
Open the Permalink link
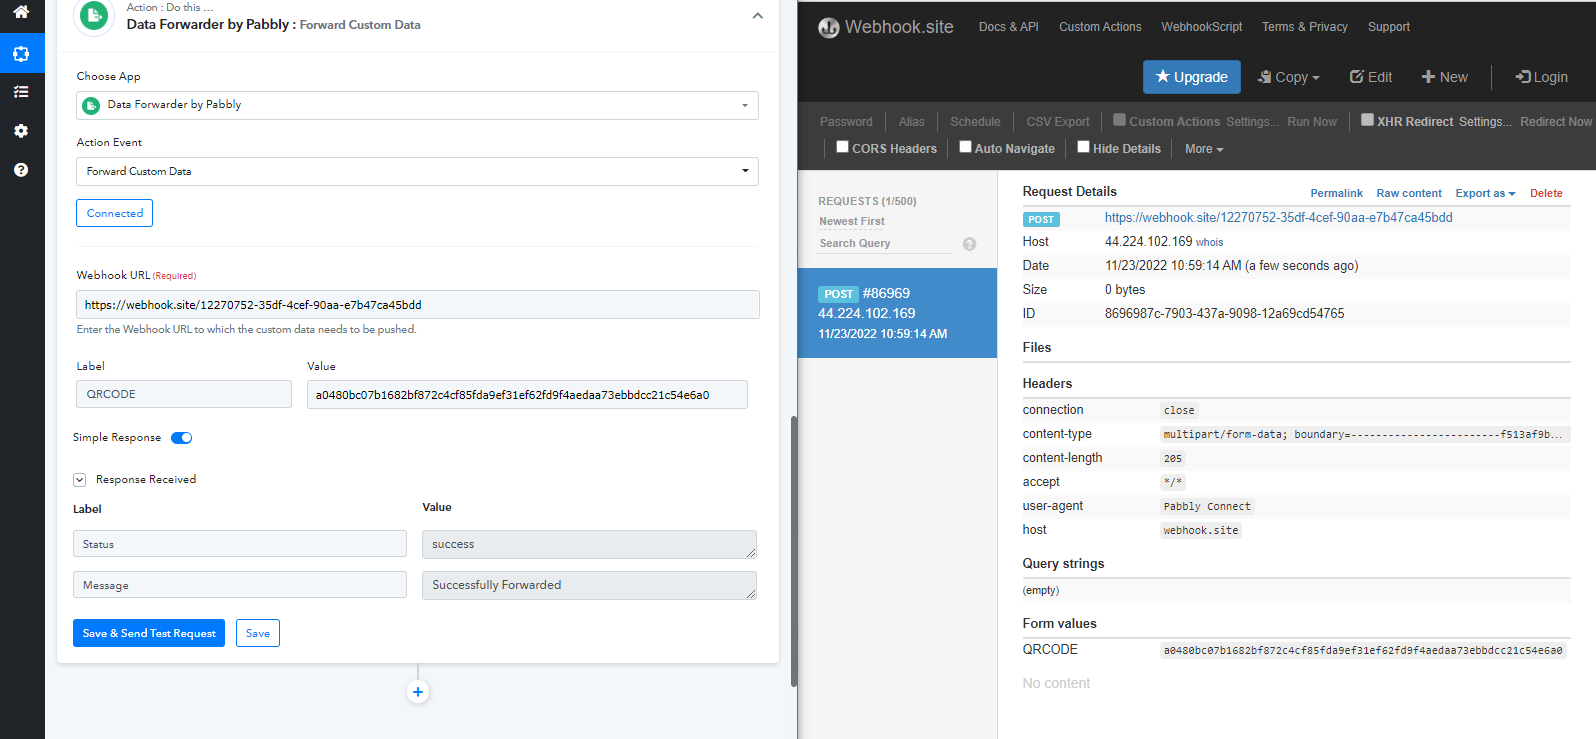click(x=1336, y=194)
